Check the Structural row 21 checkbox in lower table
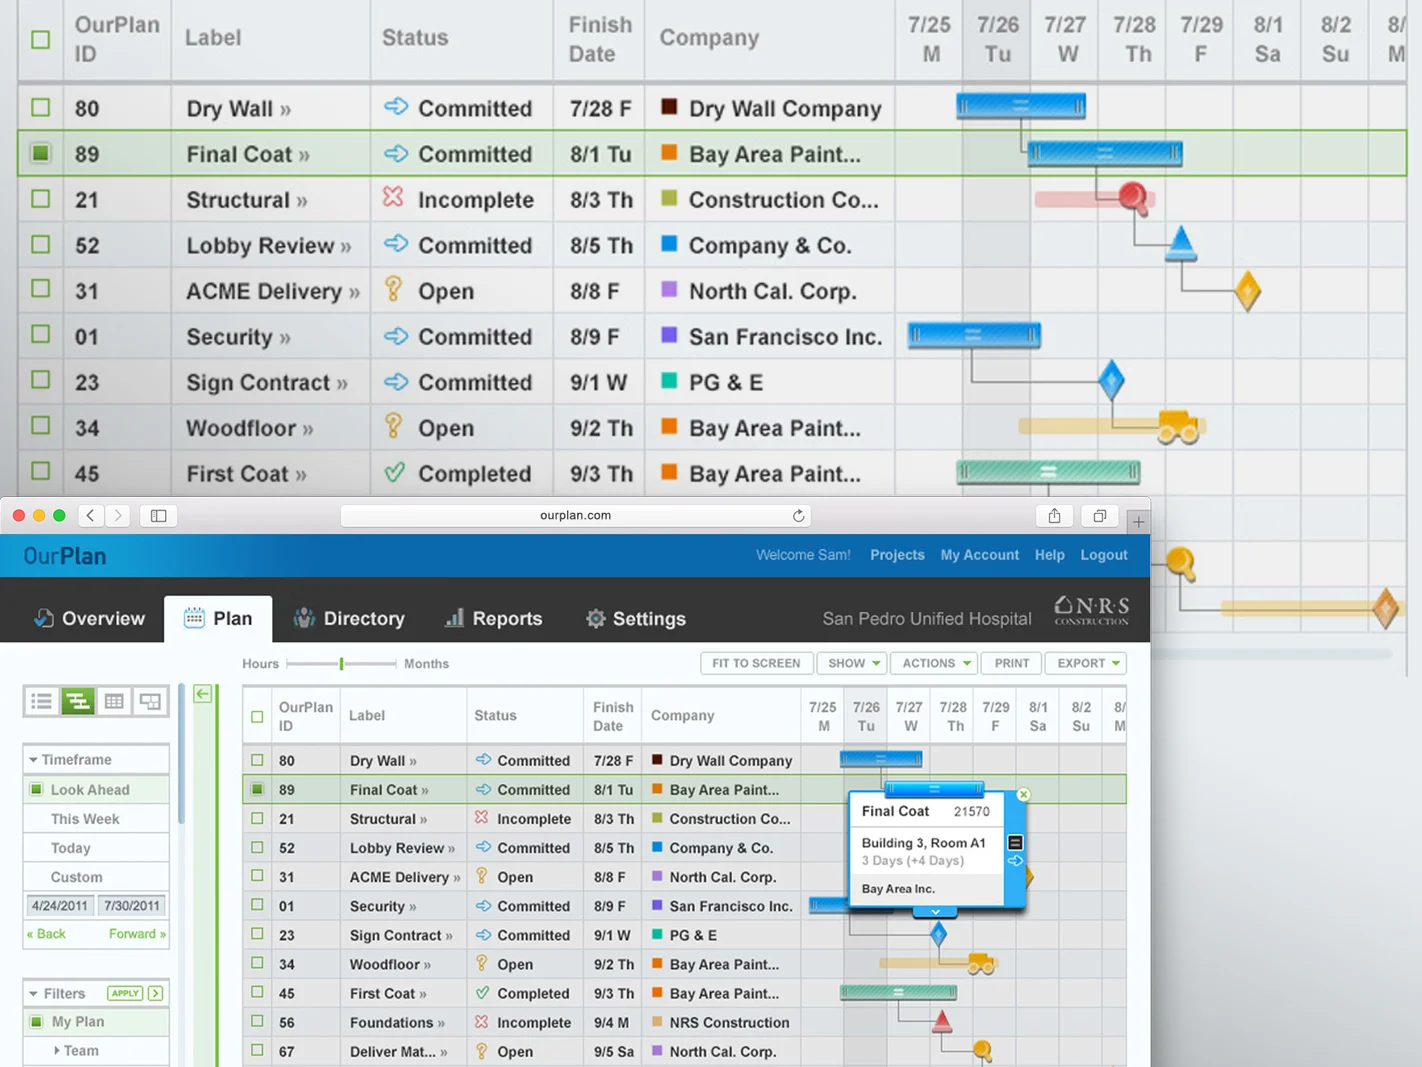Image resolution: width=1422 pixels, height=1067 pixels. click(257, 818)
